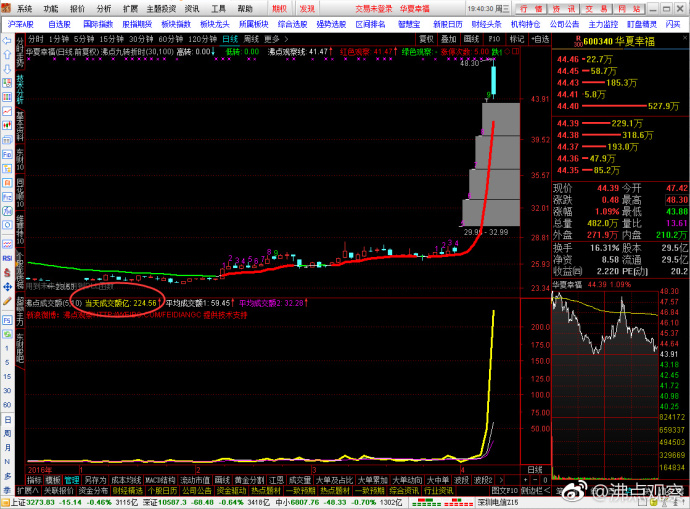Click the 叠加 overlay chart button
Image resolution: width=690 pixels, height=509 pixels.
pos(450,37)
